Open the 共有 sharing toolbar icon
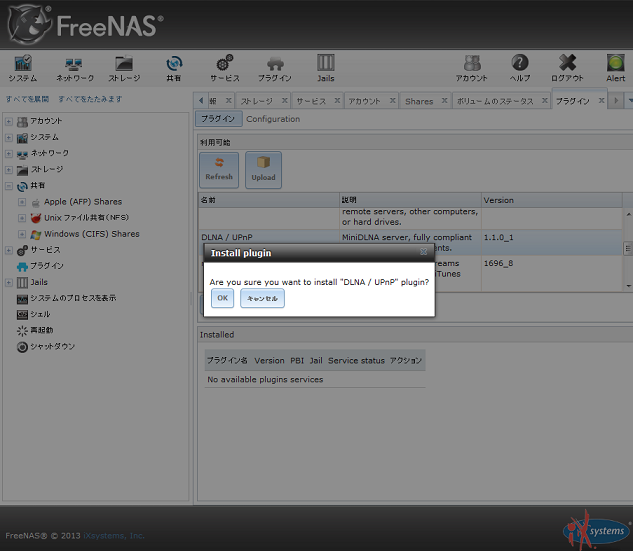Viewport: 633px width, 551px height. coord(174,66)
